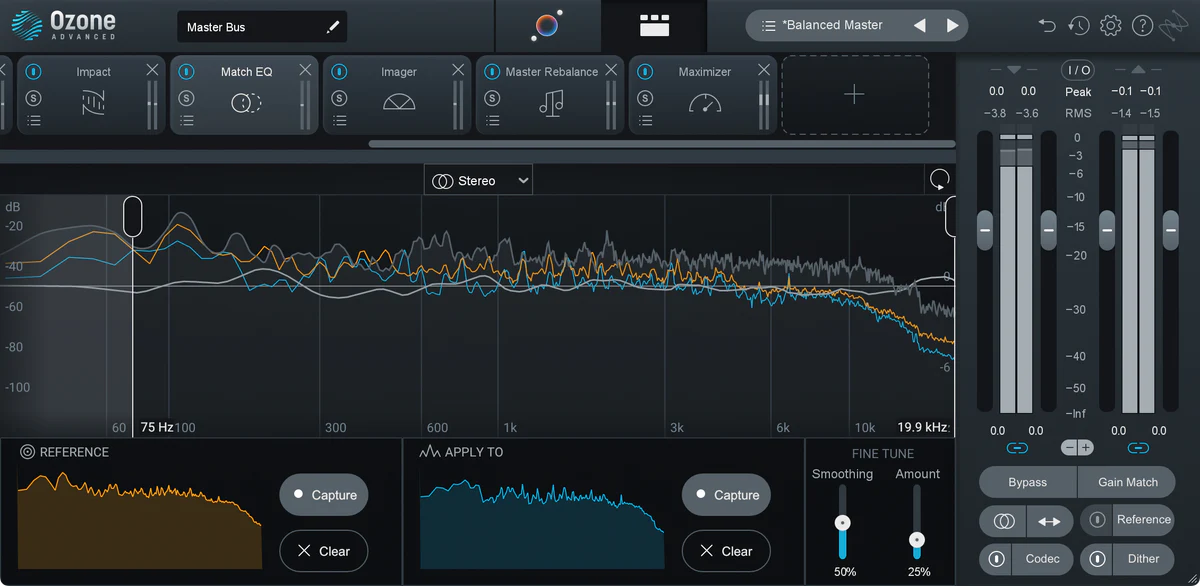Viewport: 1200px width, 586px height.
Task: Clear the Reference spectrum
Action: (323, 551)
